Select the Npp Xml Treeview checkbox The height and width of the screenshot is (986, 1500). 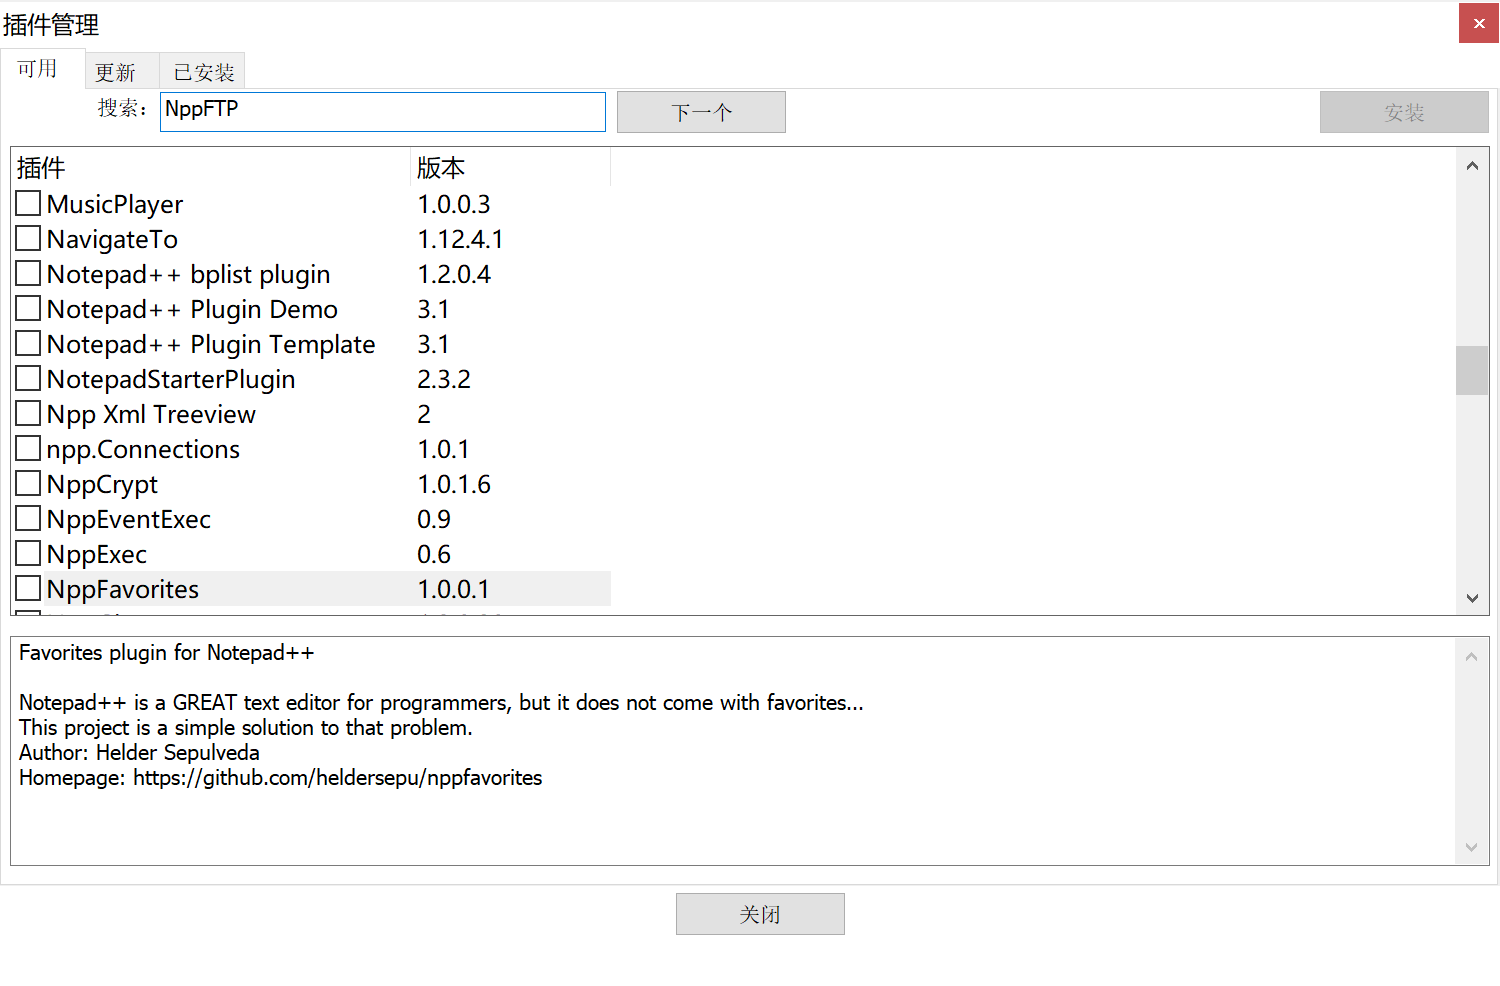28,414
